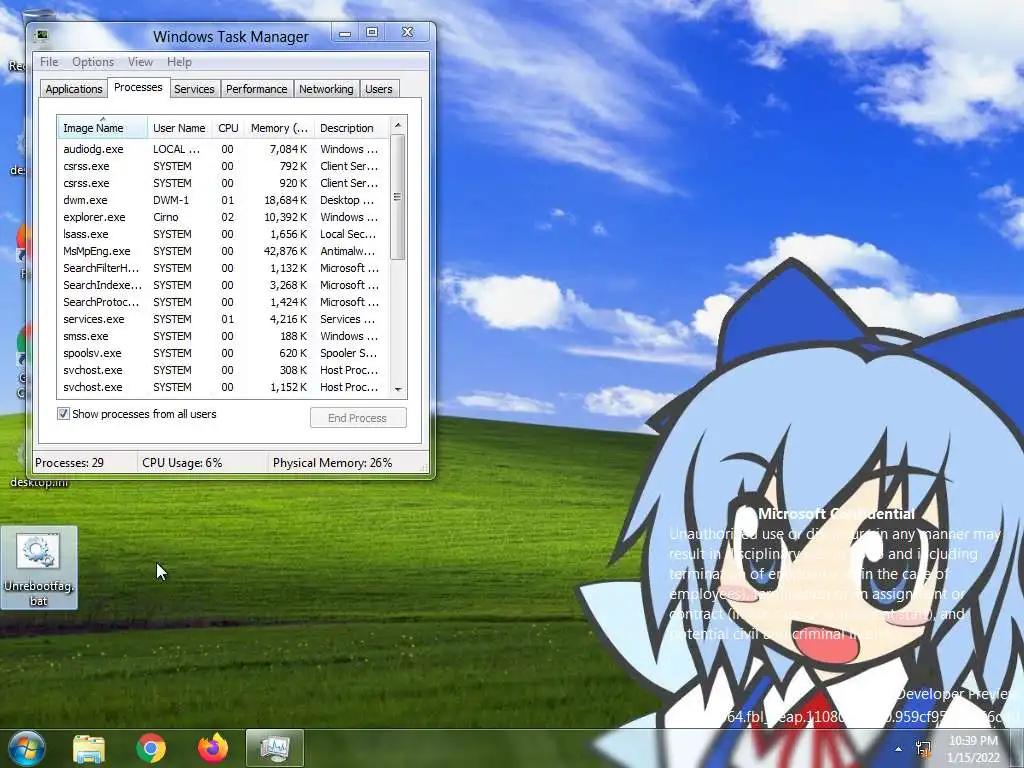Open the File menu

[x=49, y=62]
